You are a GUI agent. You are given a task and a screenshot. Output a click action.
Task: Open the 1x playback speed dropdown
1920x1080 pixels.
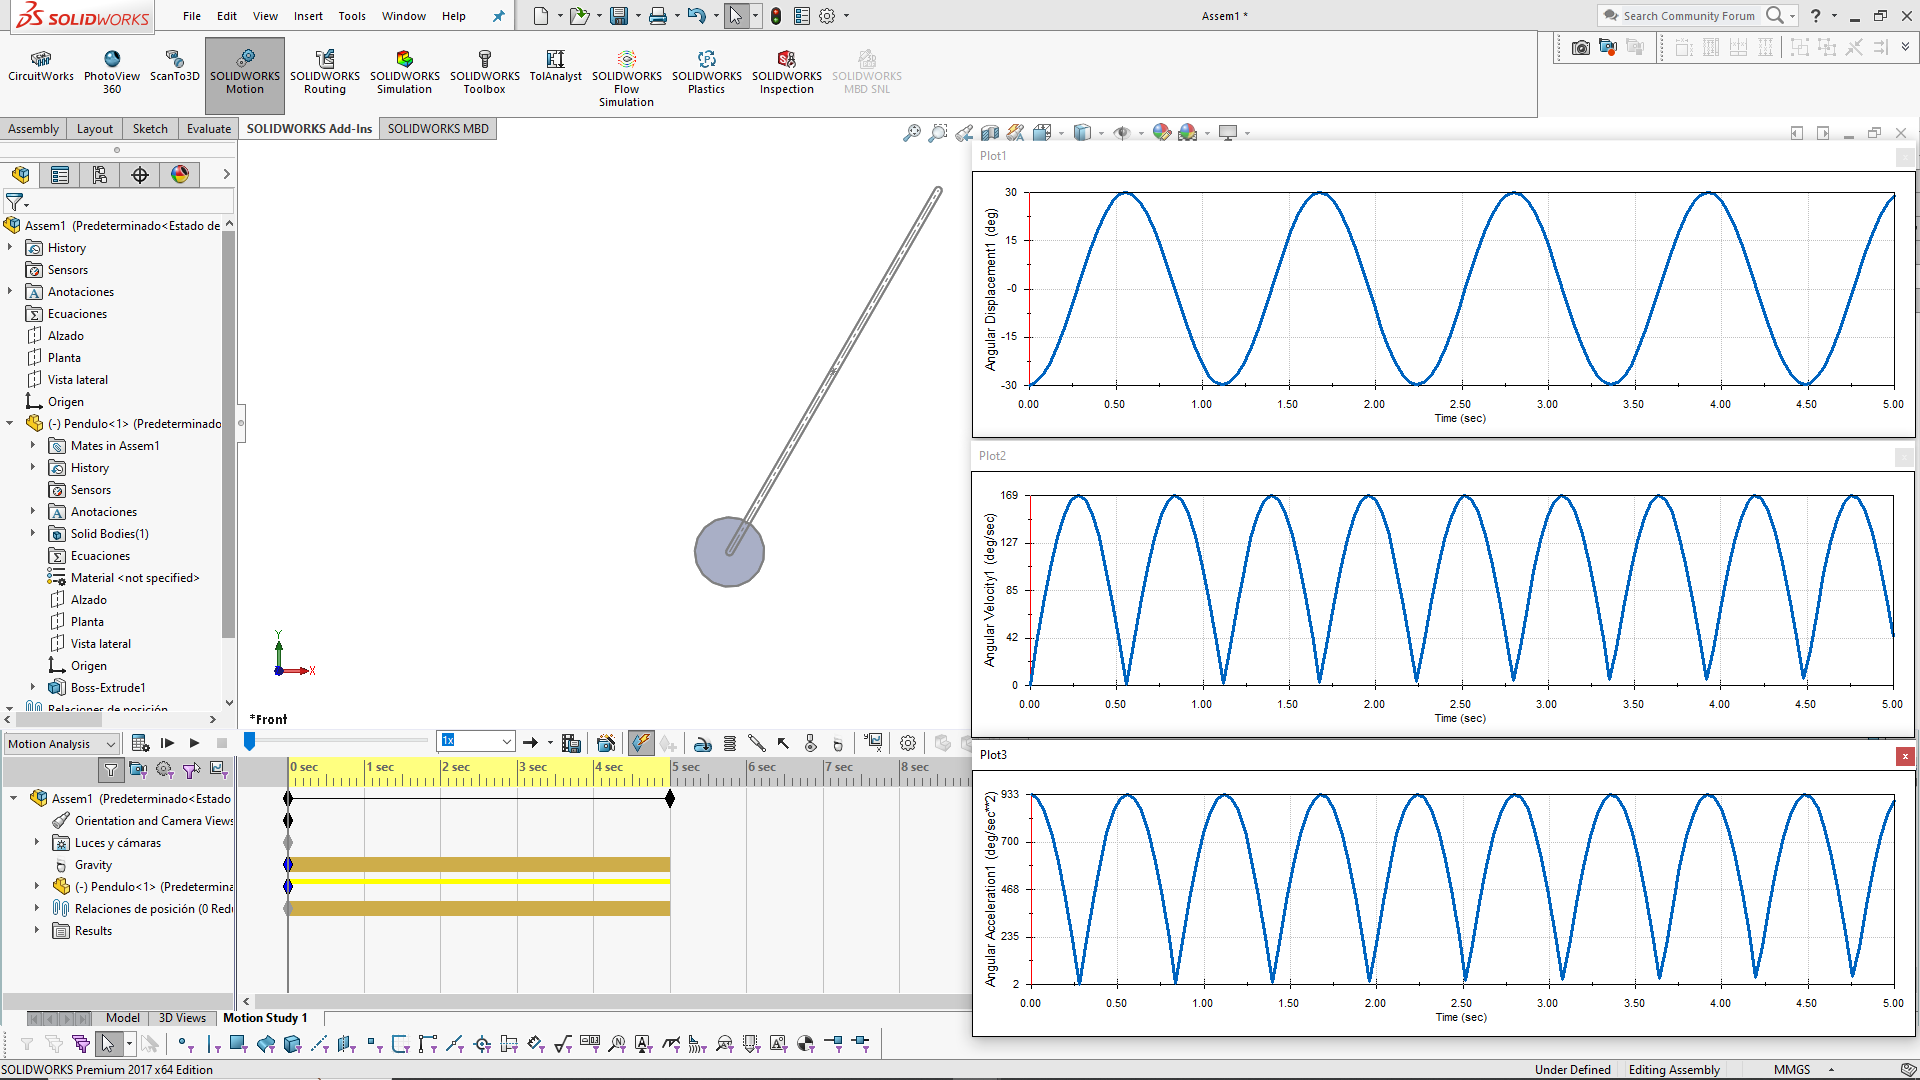[506, 742]
